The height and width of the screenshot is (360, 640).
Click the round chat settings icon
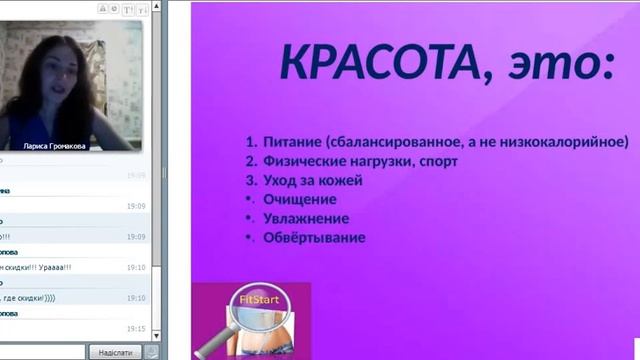click(114, 9)
